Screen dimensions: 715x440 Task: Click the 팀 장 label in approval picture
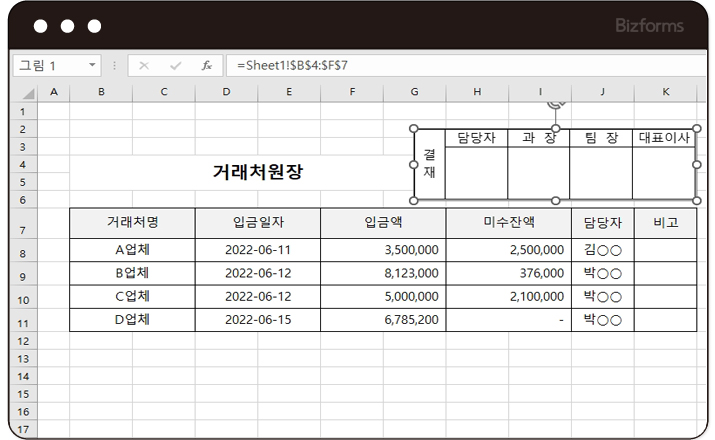pyautogui.click(x=601, y=138)
